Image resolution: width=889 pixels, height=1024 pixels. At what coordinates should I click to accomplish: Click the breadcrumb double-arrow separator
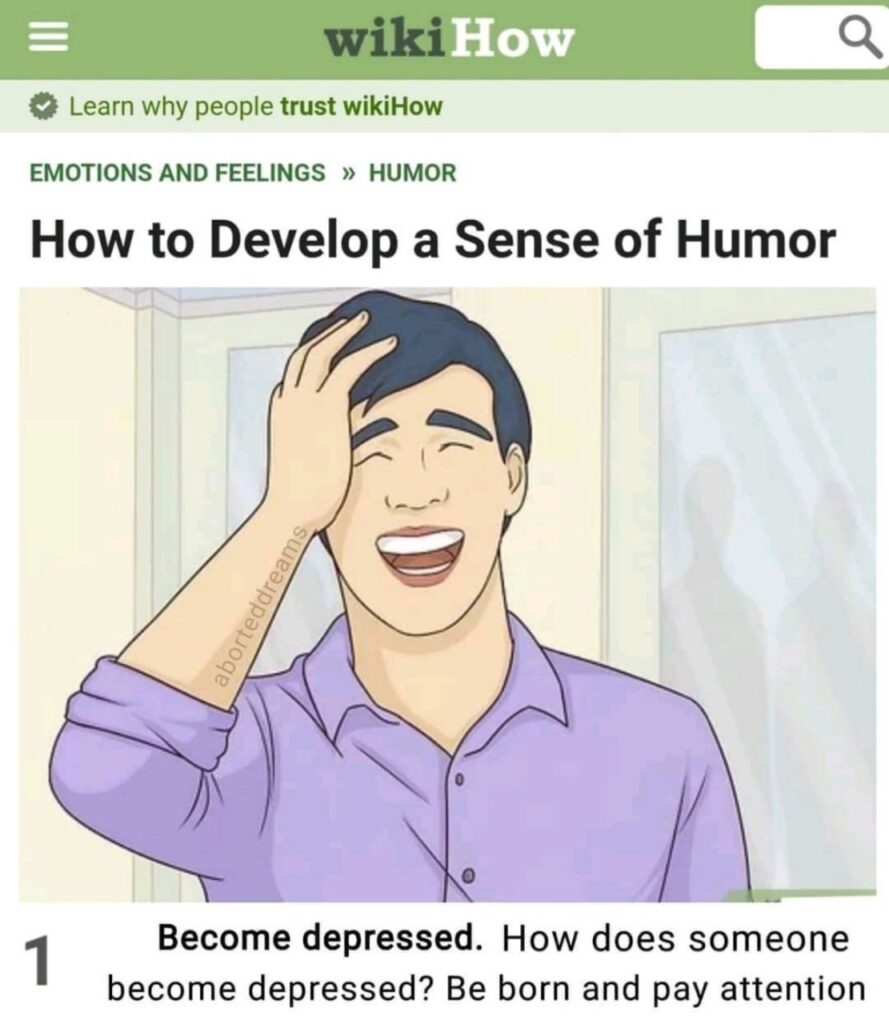348,173
